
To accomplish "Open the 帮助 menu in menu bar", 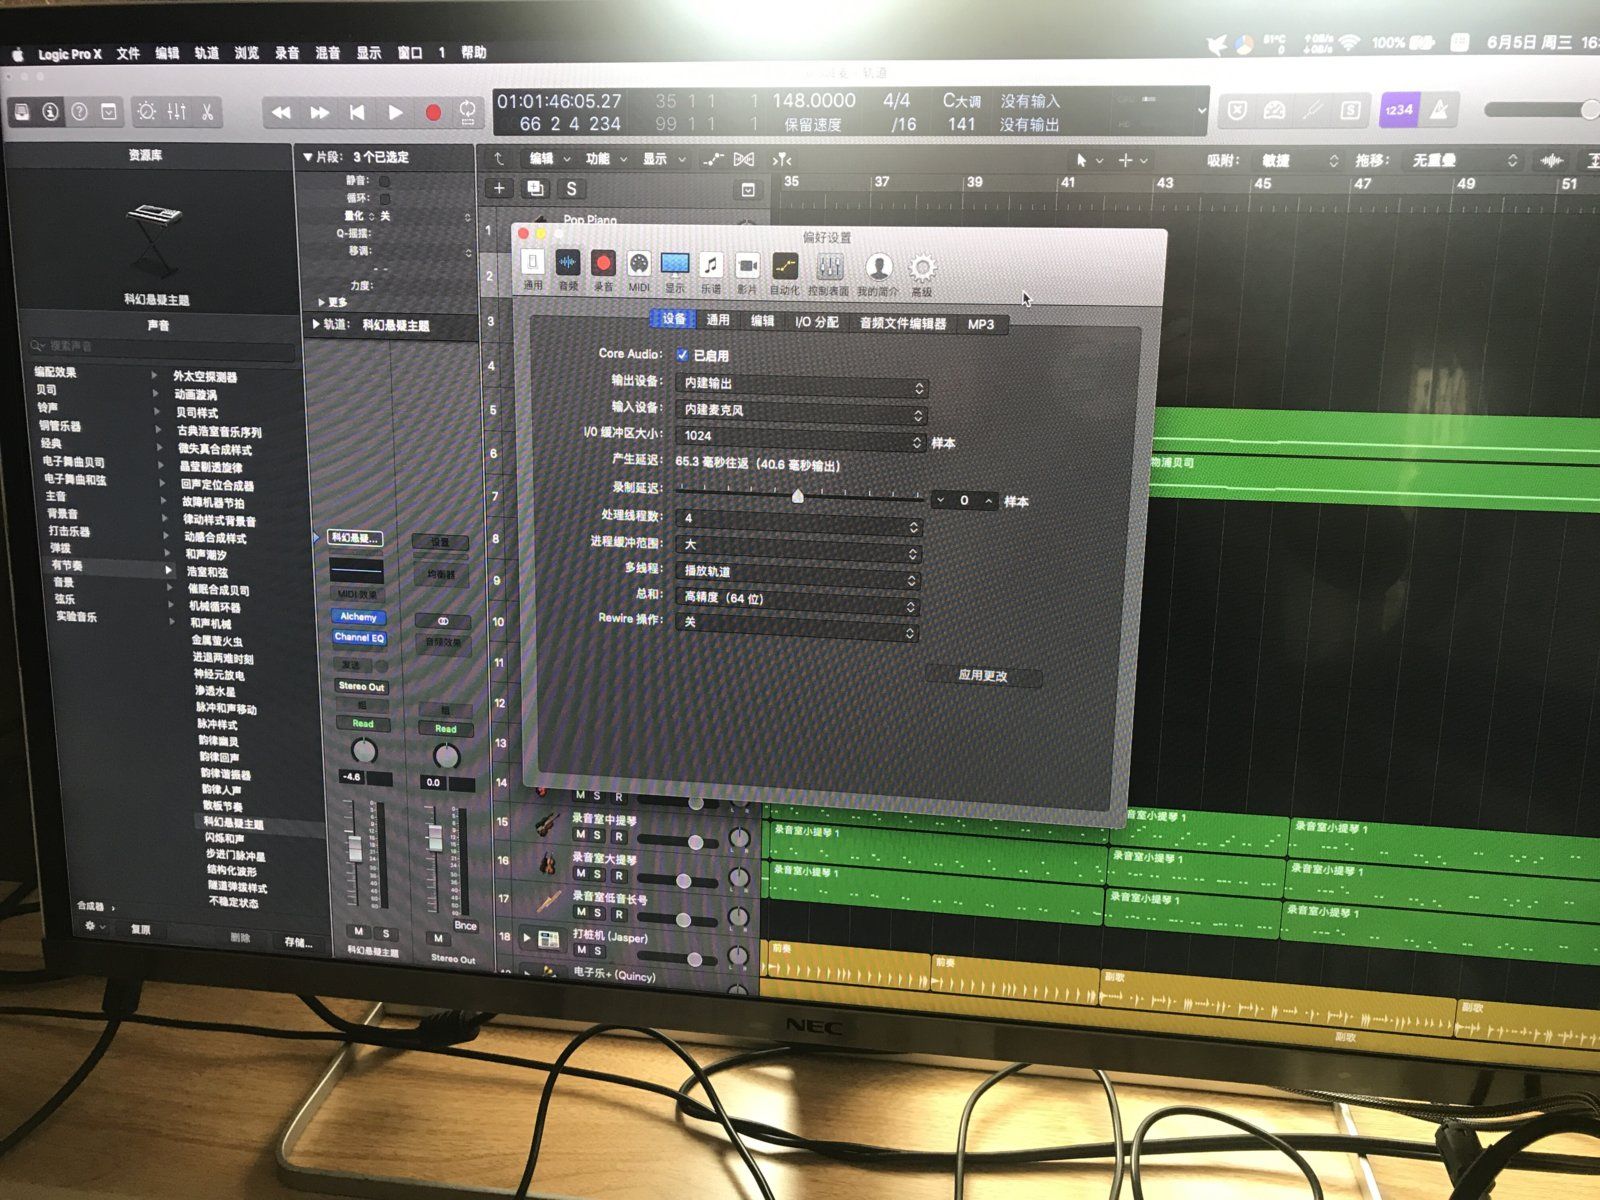I will (x=474, y=53).
